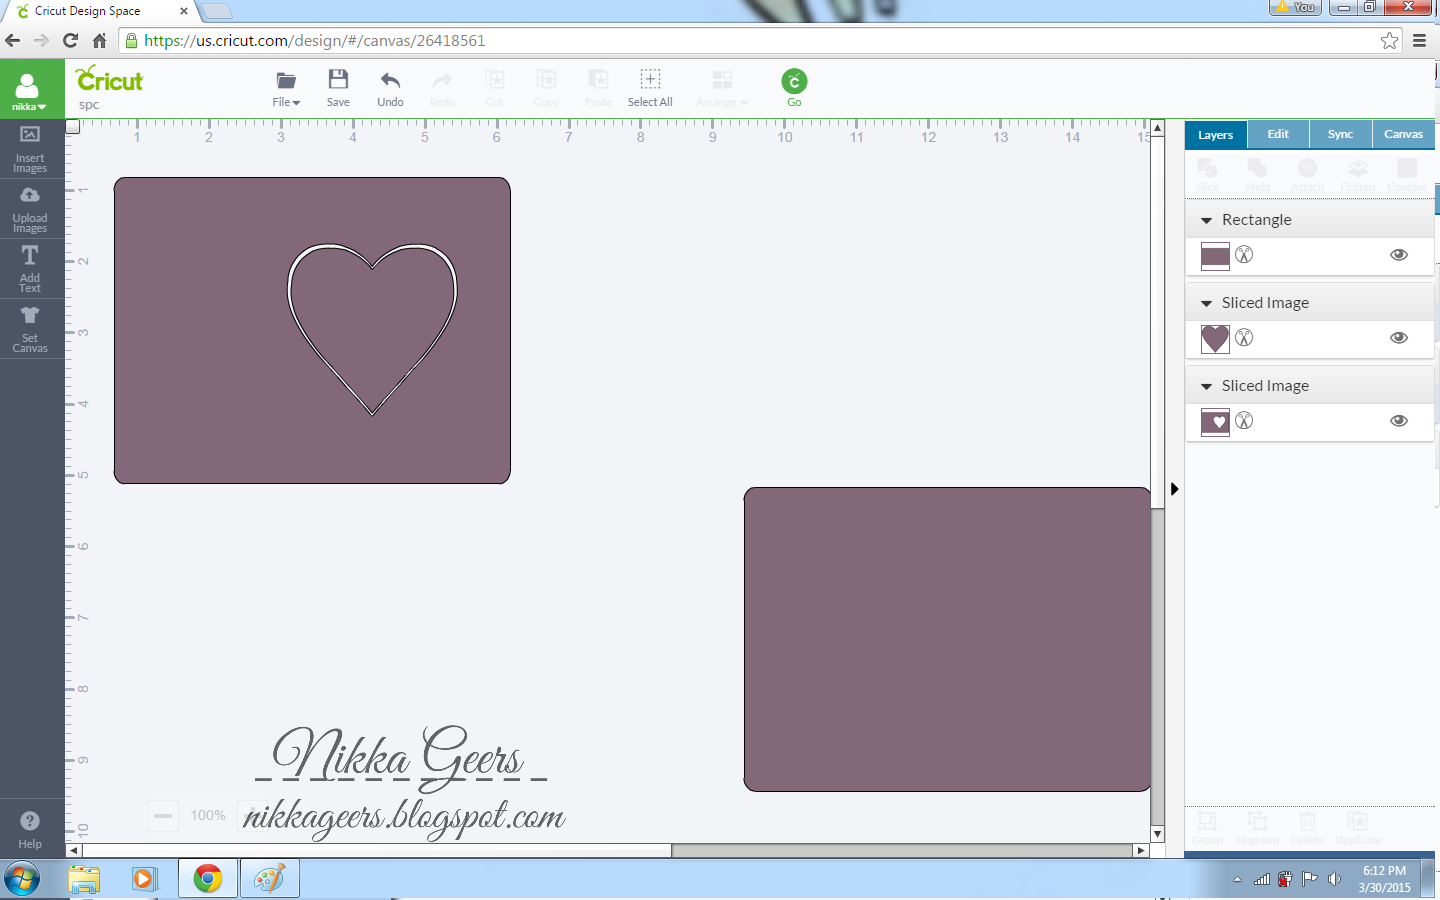Visit nikkageers.blogspot.com link

tap(402, 816)
